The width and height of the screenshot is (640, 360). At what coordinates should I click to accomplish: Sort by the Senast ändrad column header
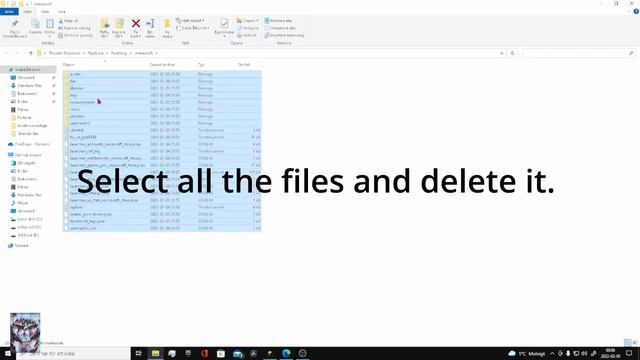(x=162, y=64)
